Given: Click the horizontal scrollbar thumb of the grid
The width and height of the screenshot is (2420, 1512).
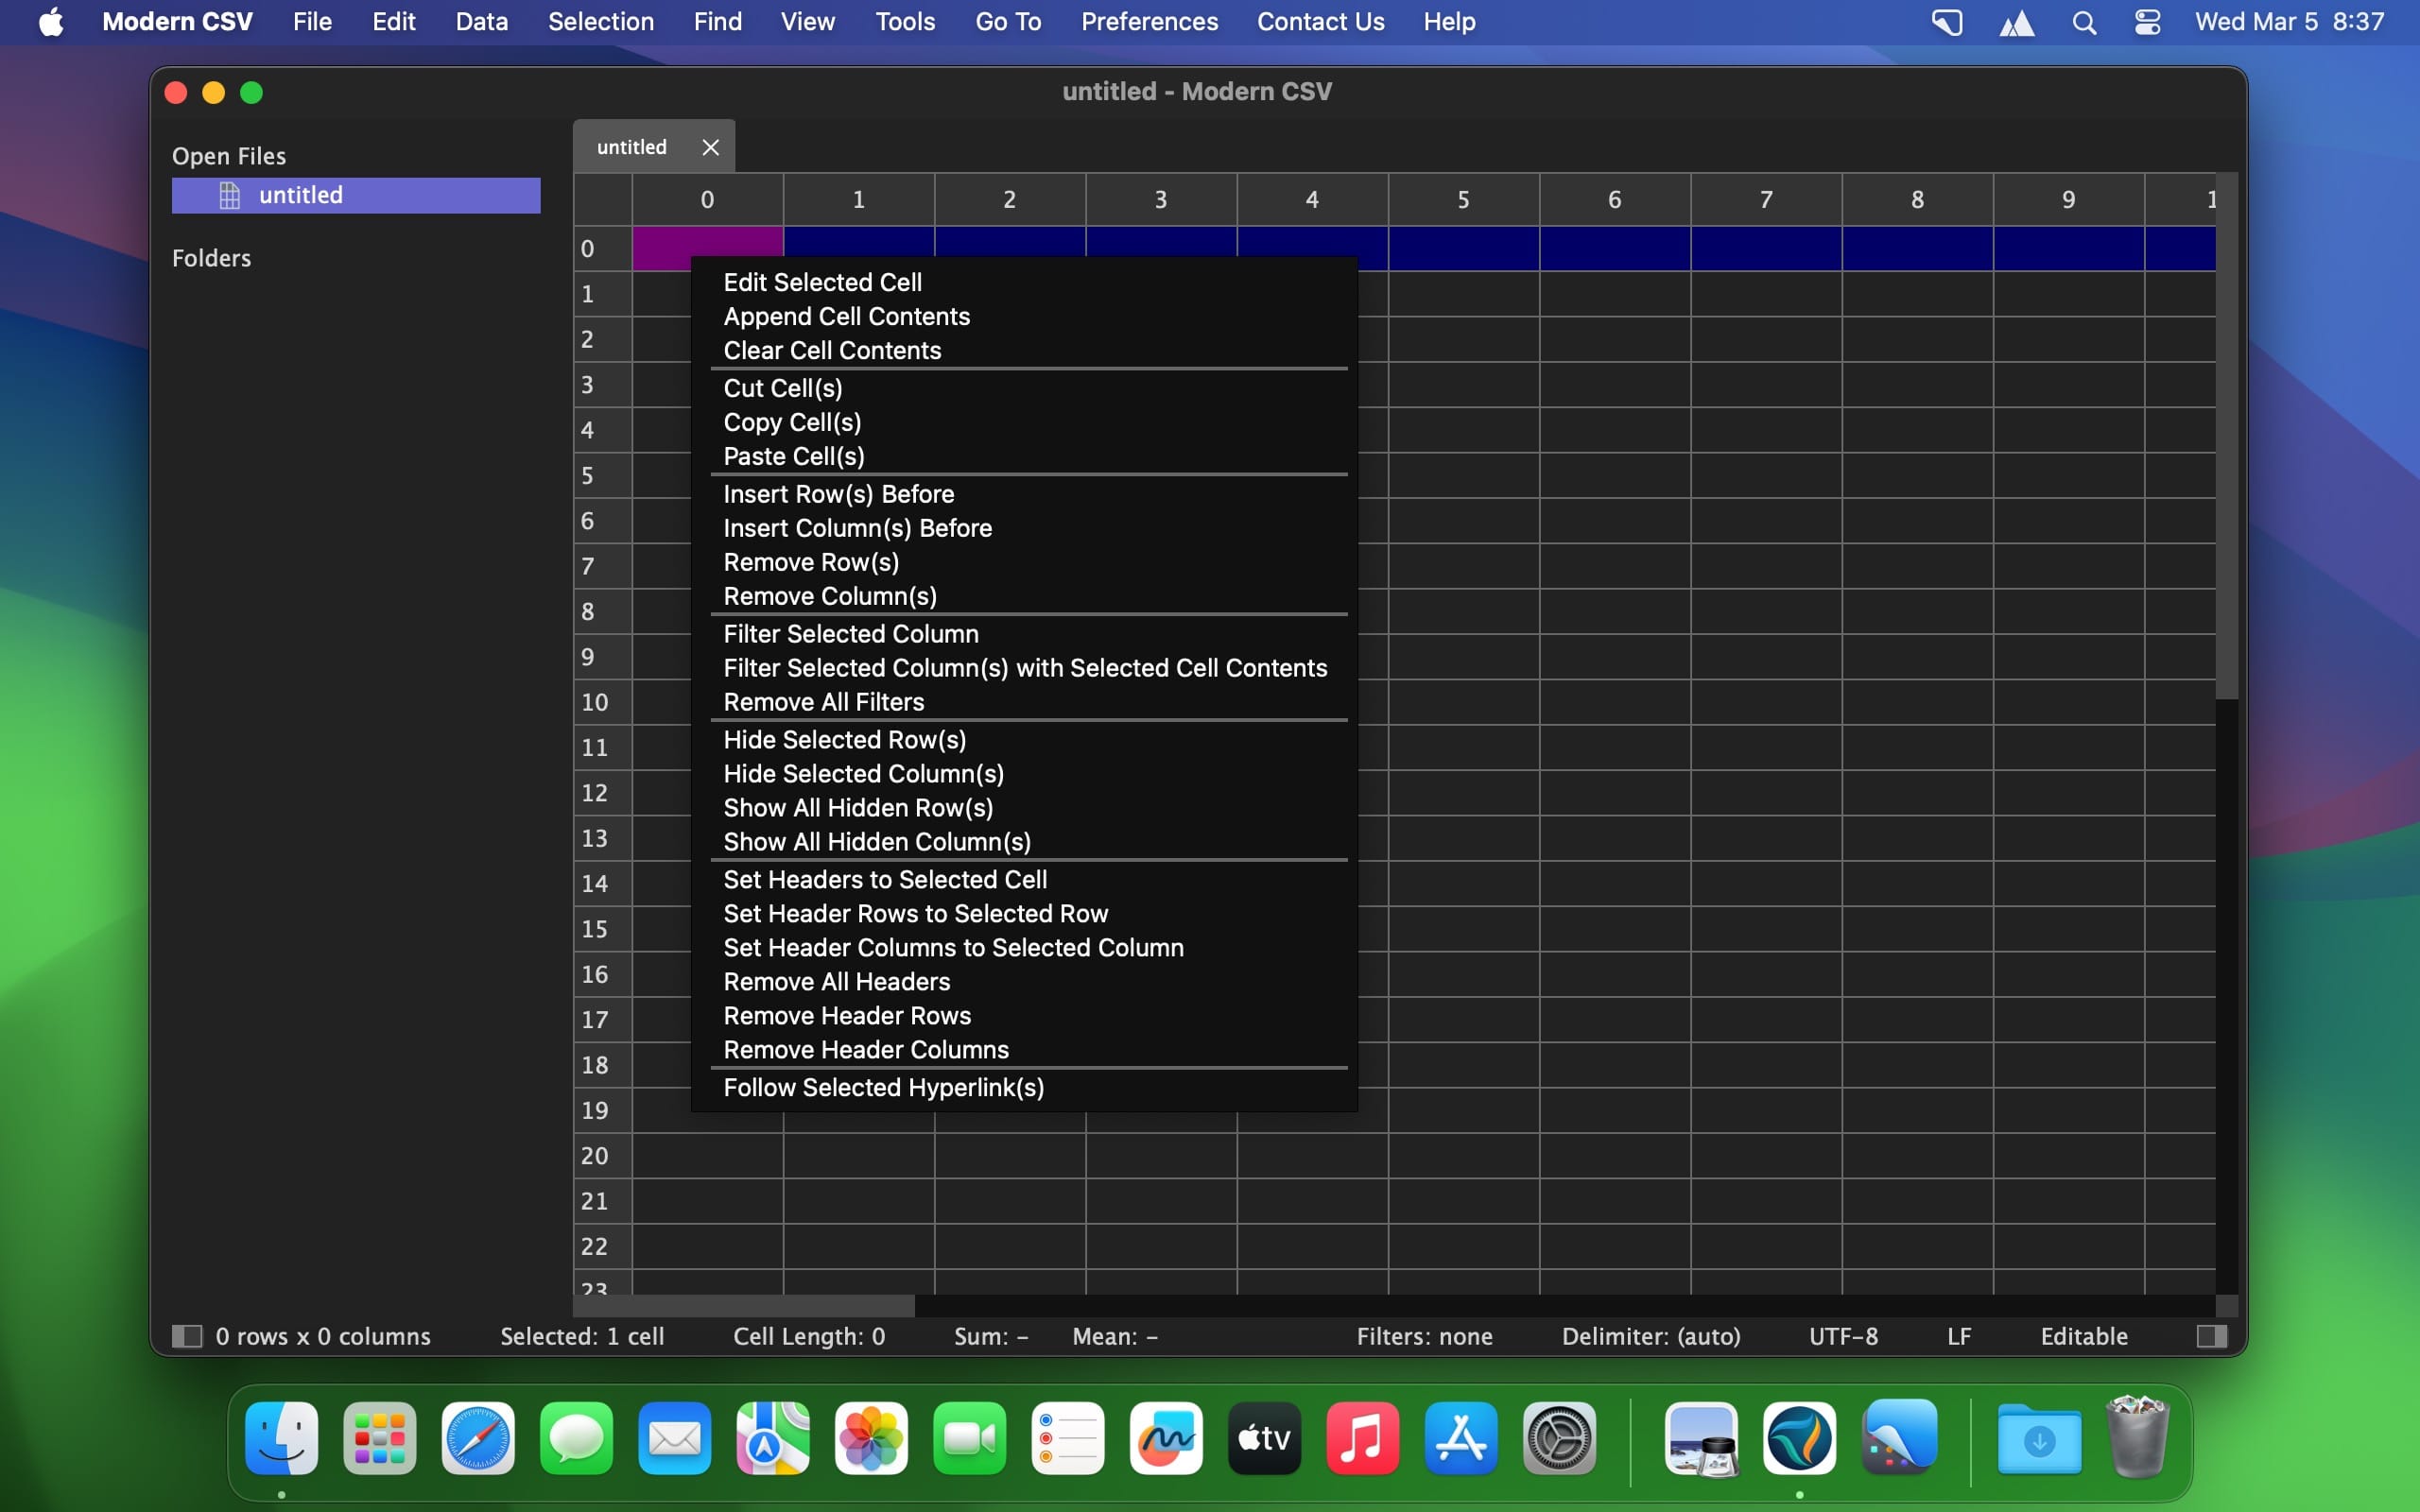Looking at the screenshot, I should [744, 1306].
